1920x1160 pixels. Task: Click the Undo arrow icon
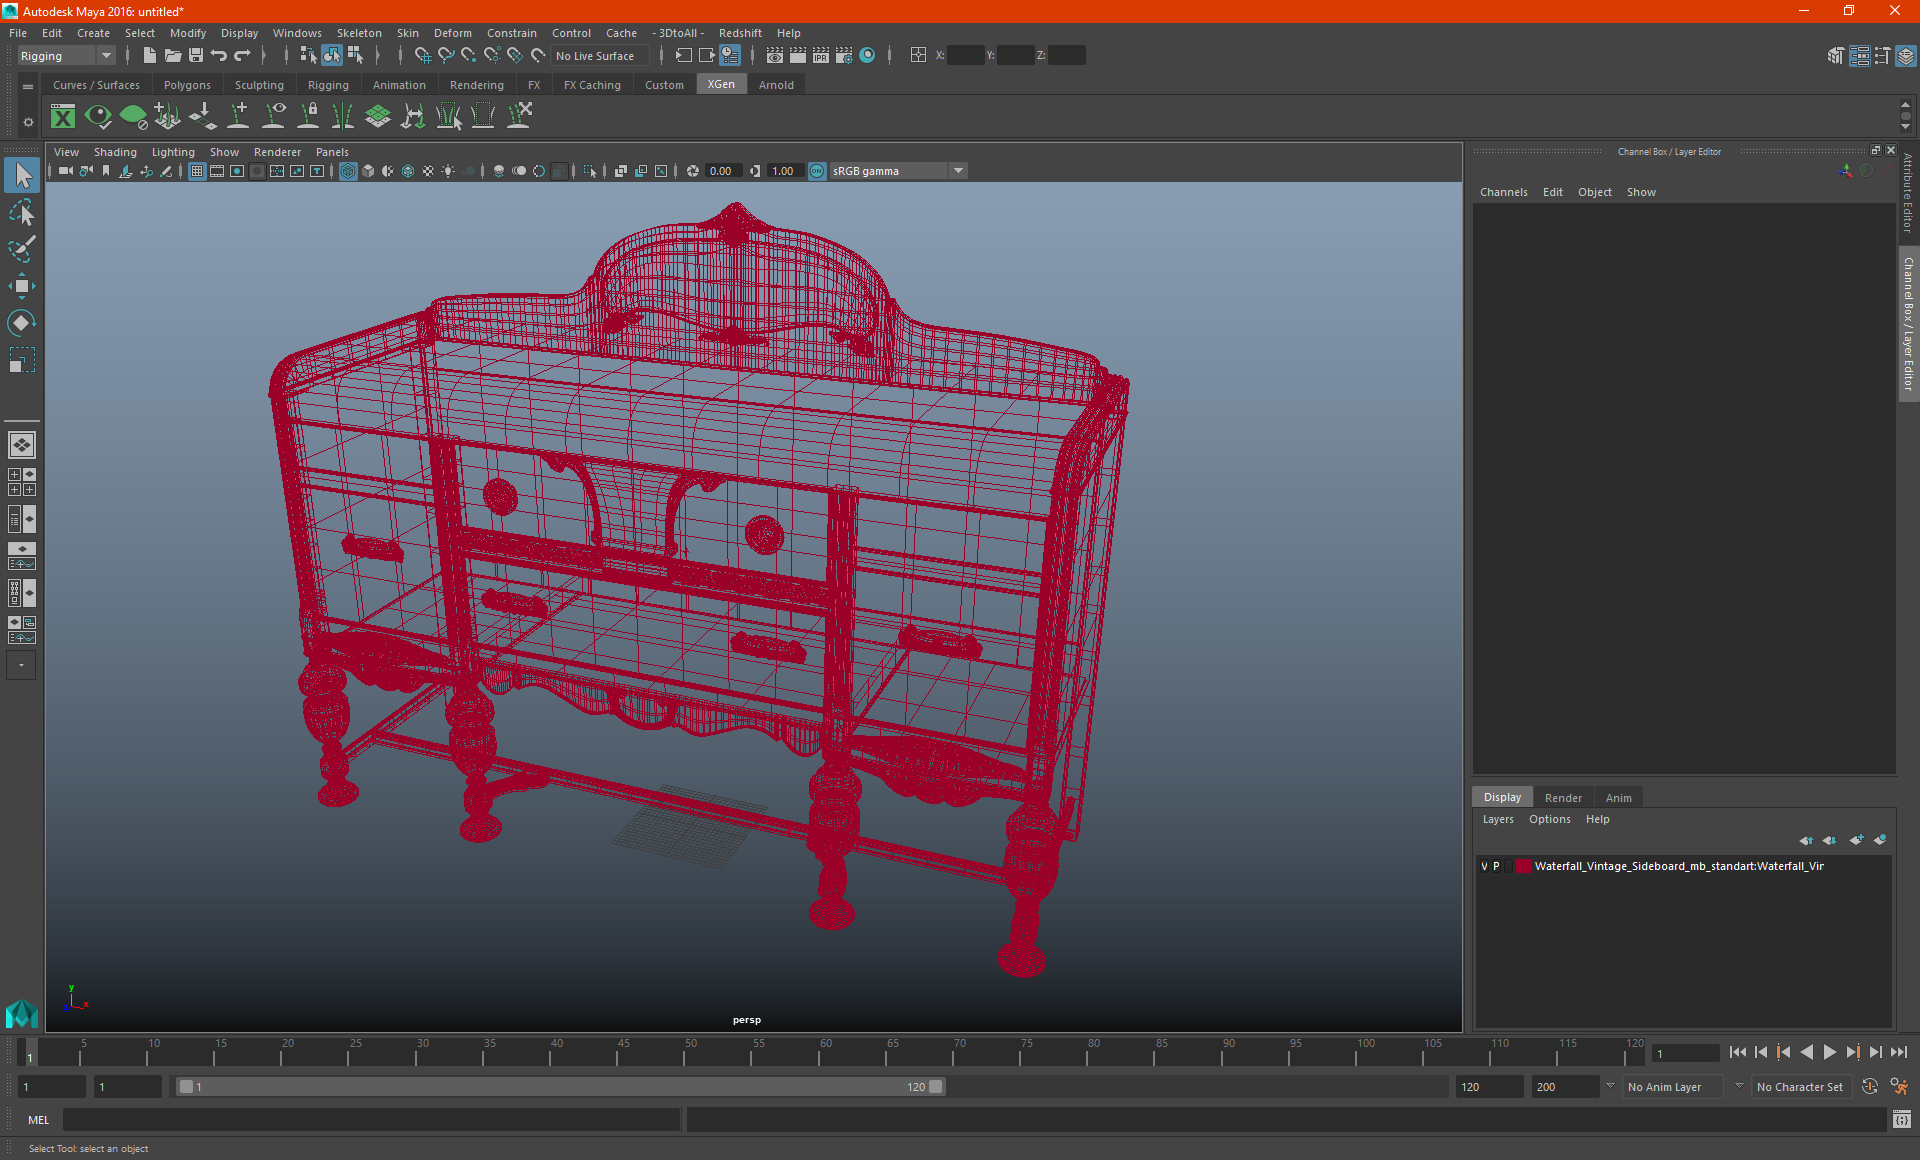pyautogui.click(x=219, y=56)
